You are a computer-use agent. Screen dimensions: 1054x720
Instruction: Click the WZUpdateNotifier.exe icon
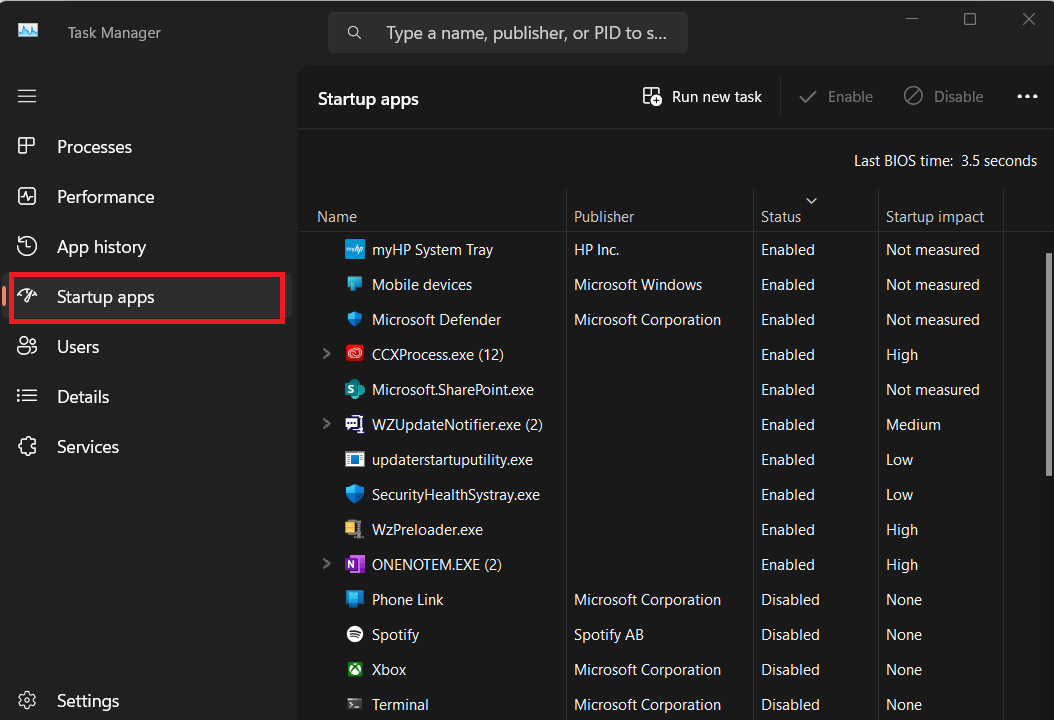pos(354,424)
